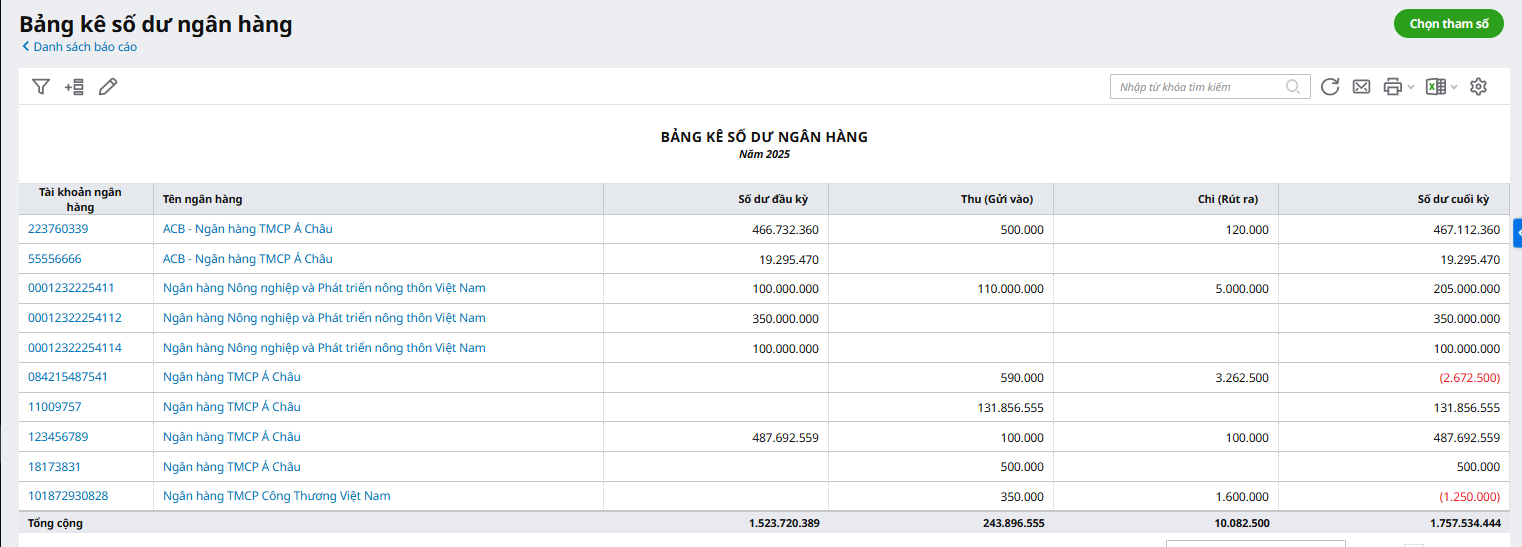
Task: Select "Ngân hàng TMCP Công Thương Việt Nam"
Action: (276, 496)
